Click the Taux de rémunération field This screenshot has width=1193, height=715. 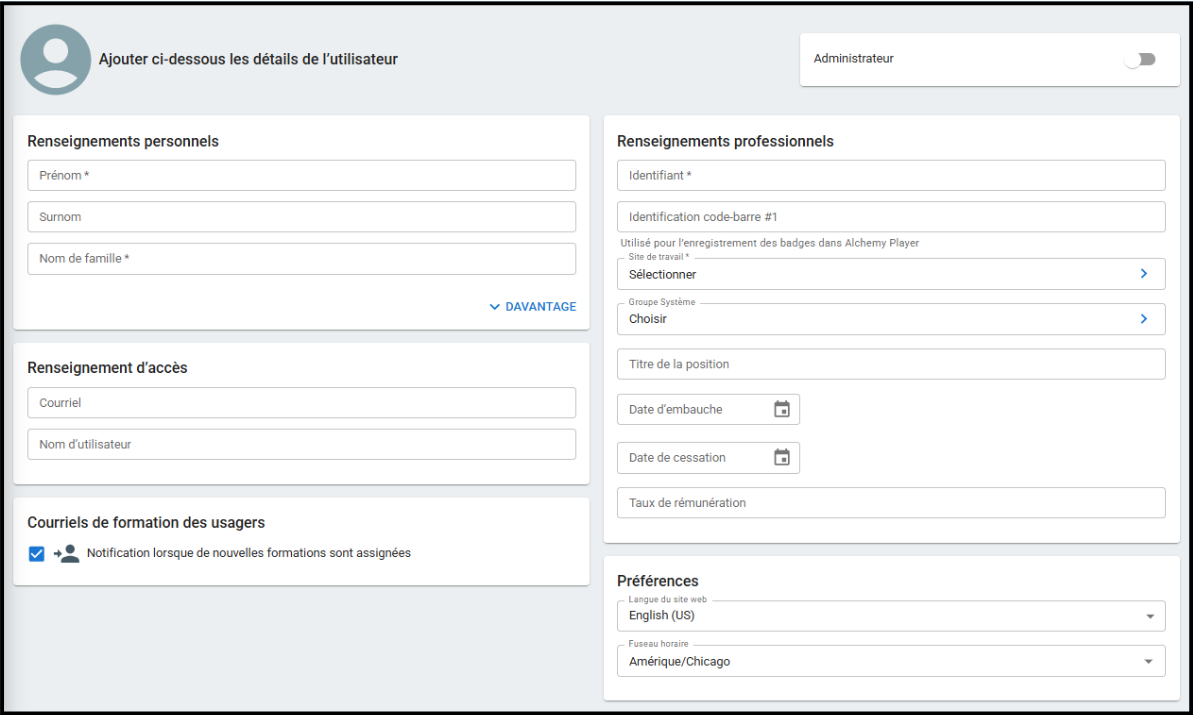[x=891, y=503]
